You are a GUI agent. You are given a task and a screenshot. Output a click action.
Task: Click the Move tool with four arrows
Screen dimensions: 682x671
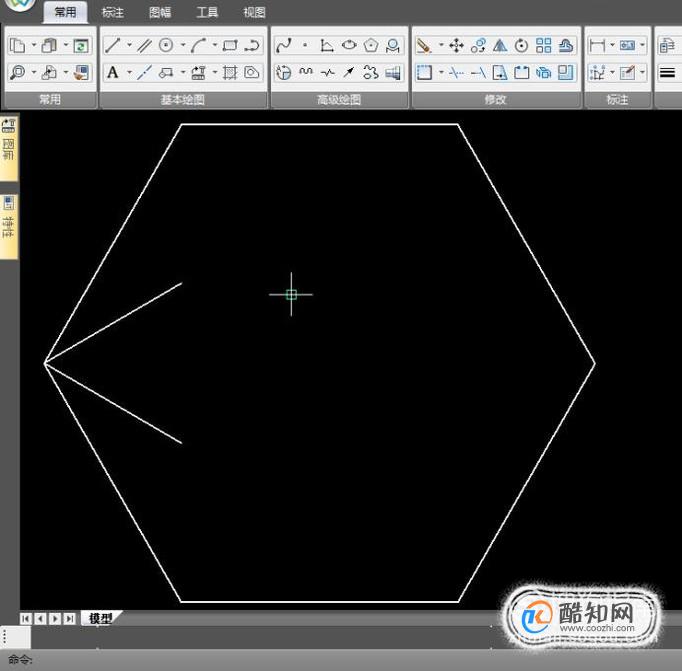point(456,45)
